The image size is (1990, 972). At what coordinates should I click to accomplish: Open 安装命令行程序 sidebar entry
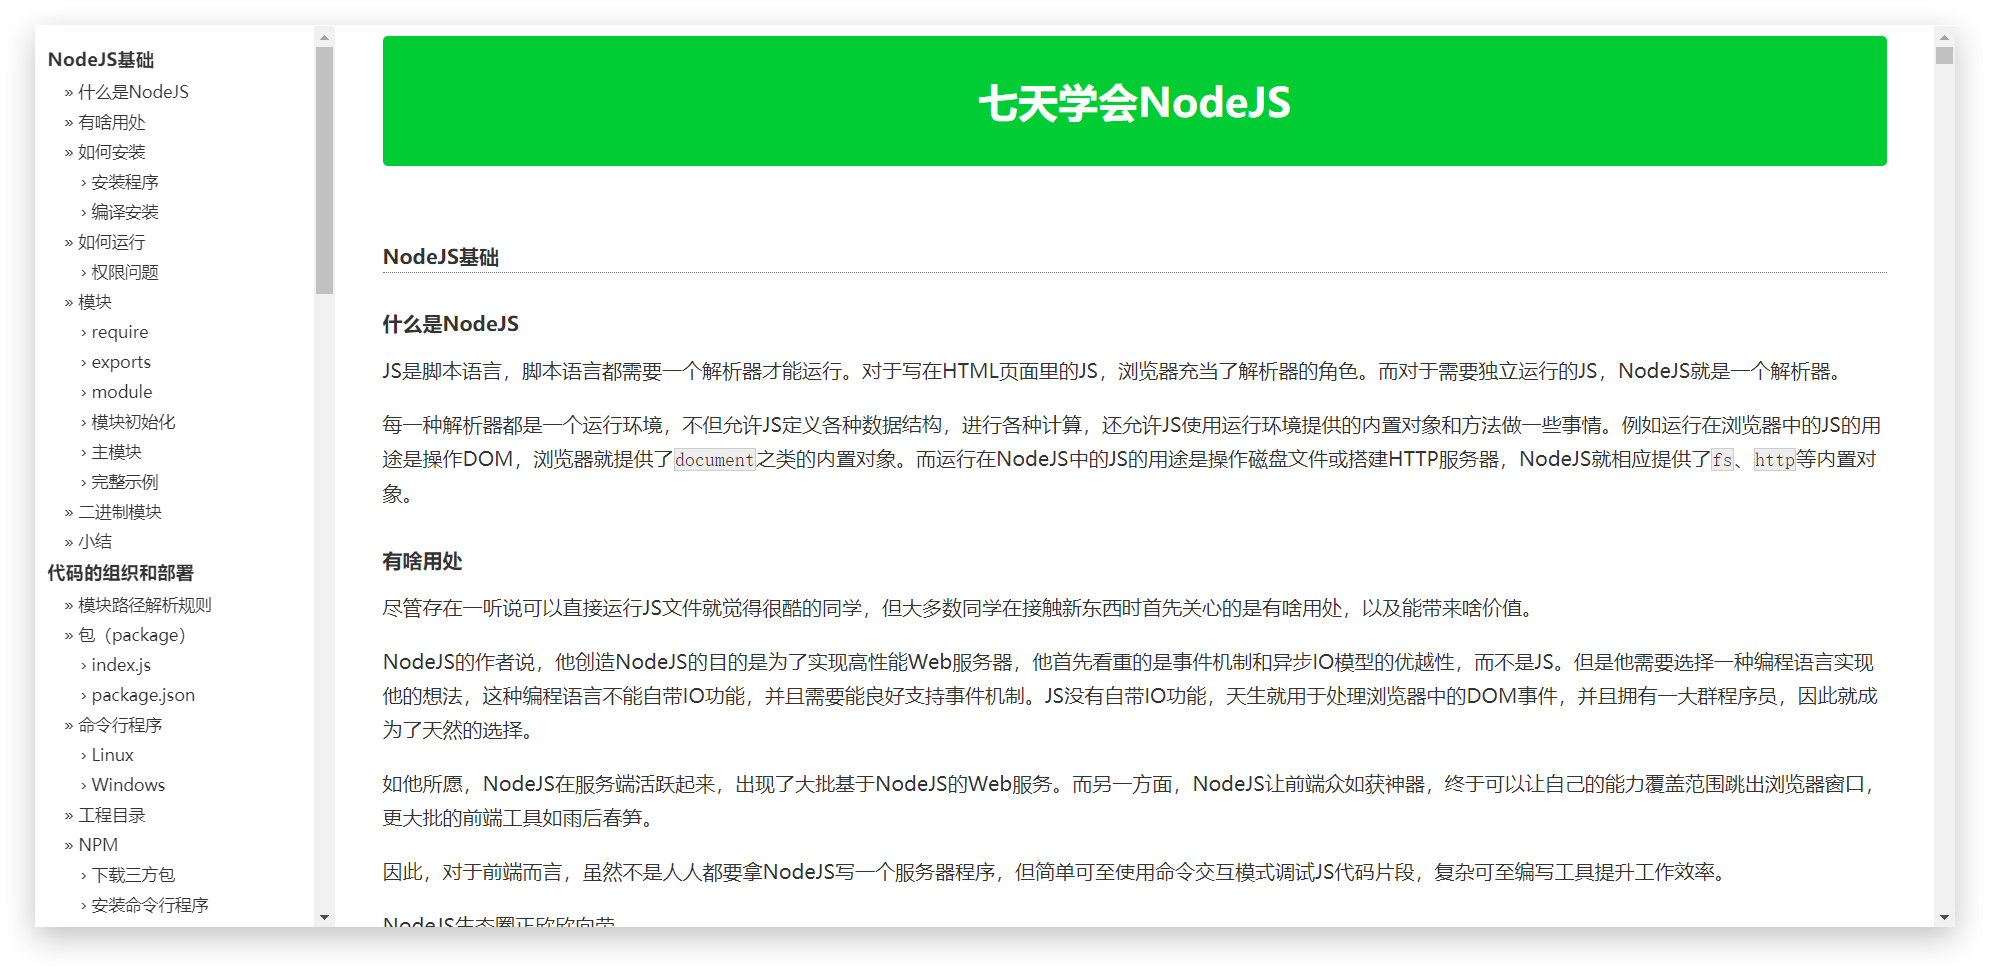150,905
